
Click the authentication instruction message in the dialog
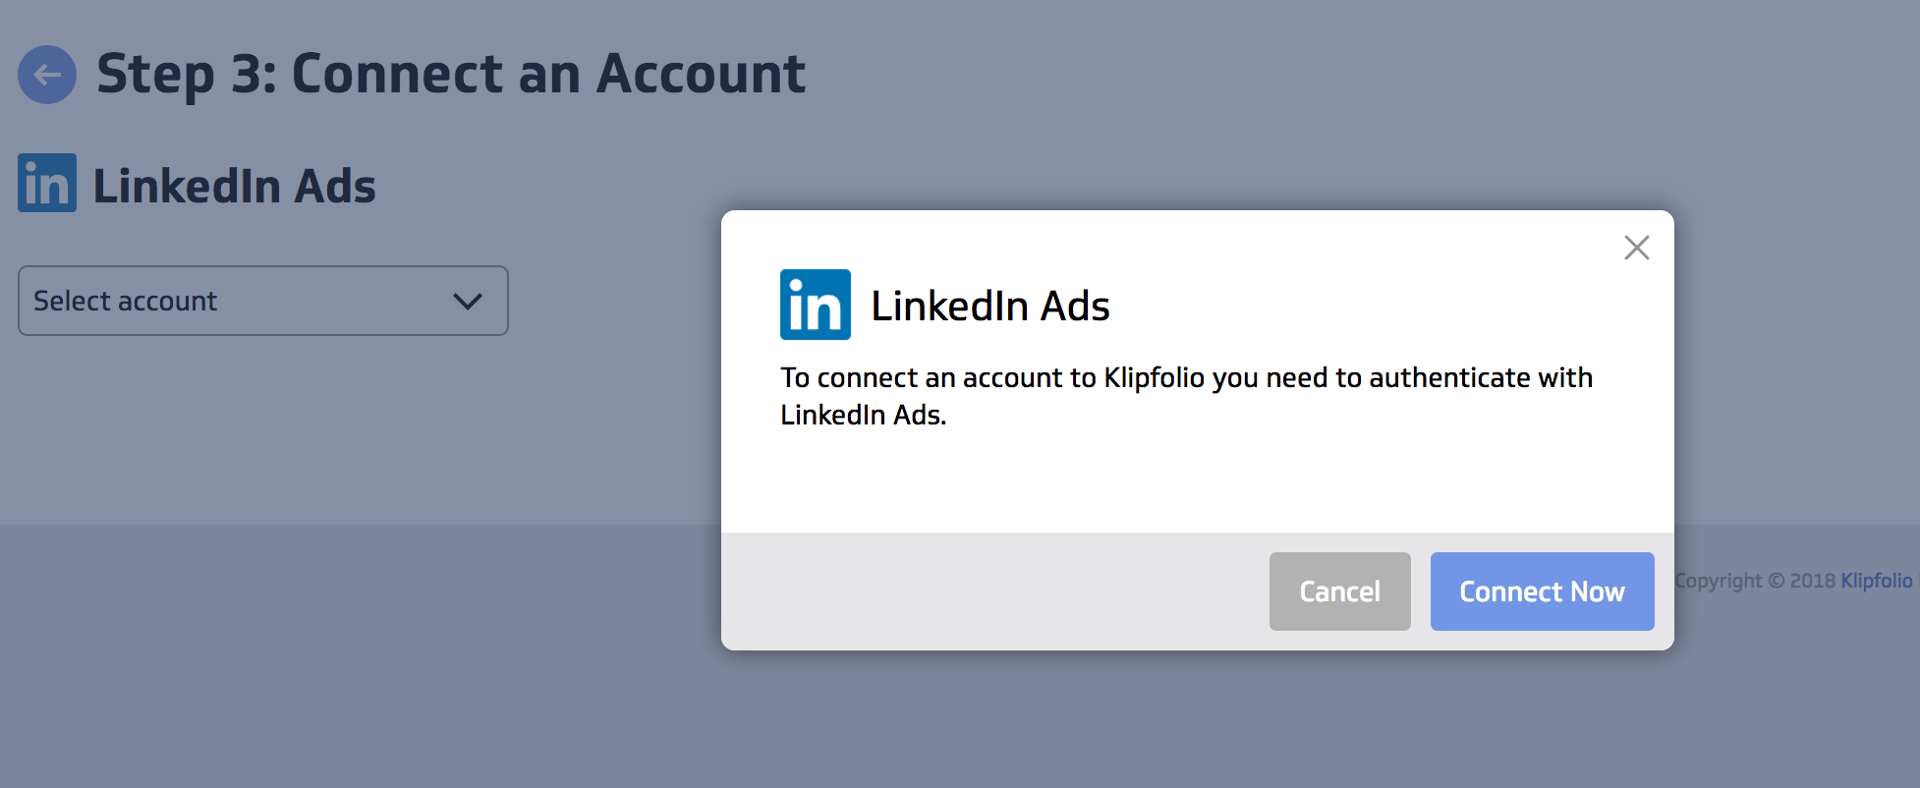coord(1186,396)
